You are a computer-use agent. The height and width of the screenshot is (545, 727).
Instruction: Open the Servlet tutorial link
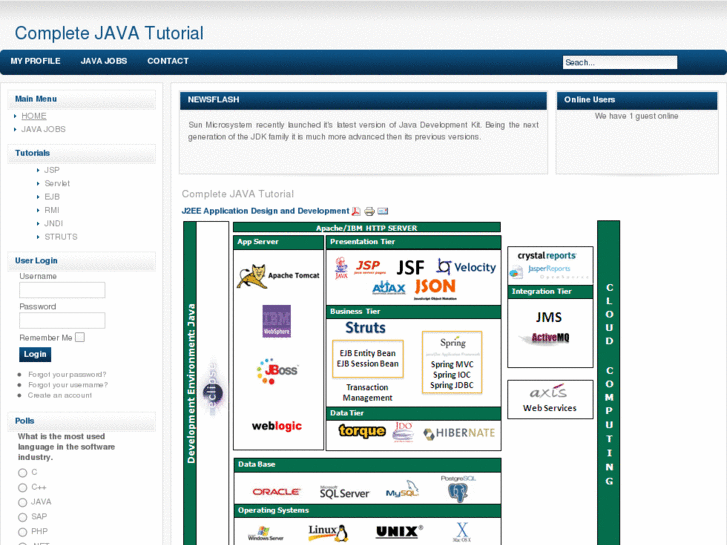57,184
